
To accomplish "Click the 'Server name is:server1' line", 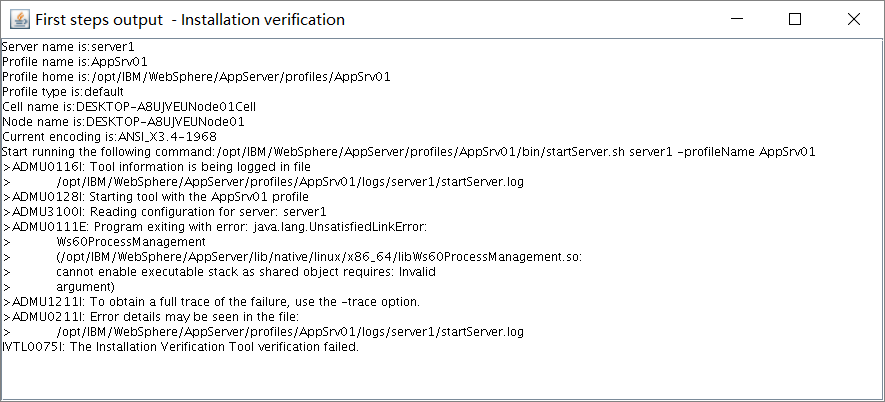I will click(68, 46).
